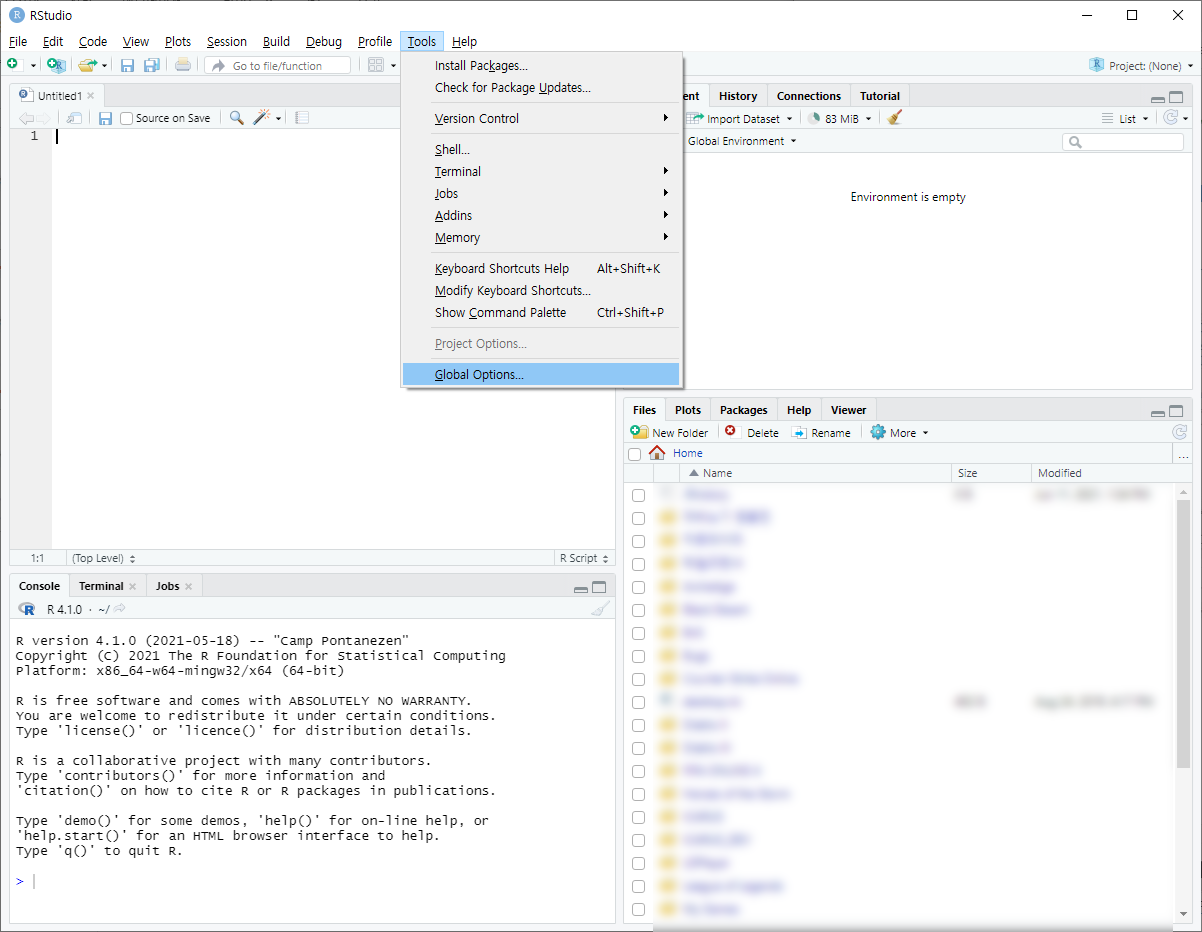The image size is (1202, 932).
Task: Click the workspace panes grid icon
Action: pyautogui.click(x=376, y=65)
